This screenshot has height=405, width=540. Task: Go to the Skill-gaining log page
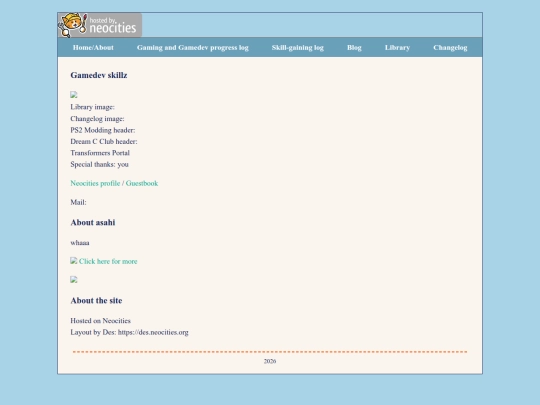tap(298, 48)
